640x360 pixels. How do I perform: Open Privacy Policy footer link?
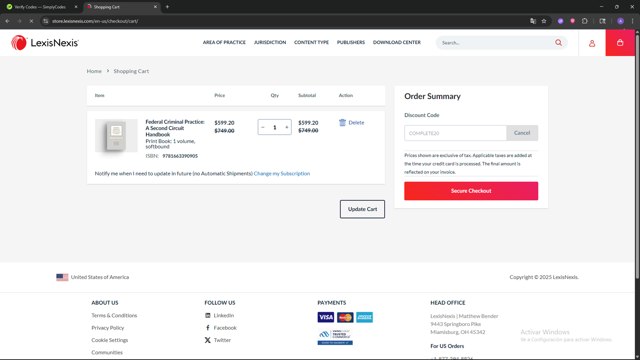[x=108, y=327]
